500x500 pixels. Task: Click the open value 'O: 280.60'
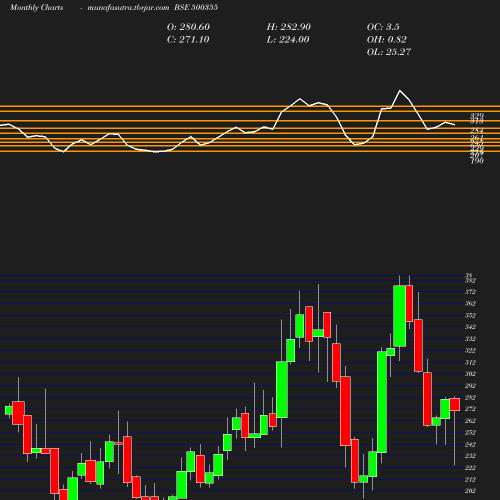coord(188,27)
